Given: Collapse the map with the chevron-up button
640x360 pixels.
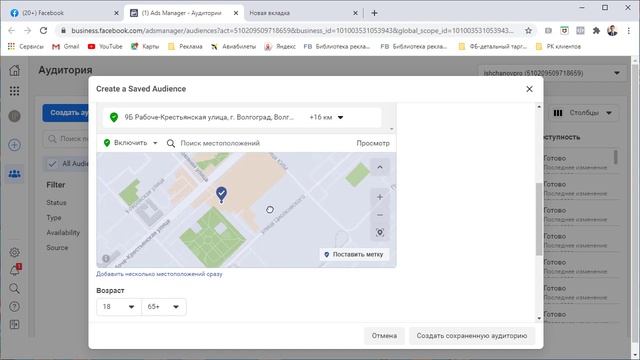Looking at the screenshot, I should pos(380,167).
